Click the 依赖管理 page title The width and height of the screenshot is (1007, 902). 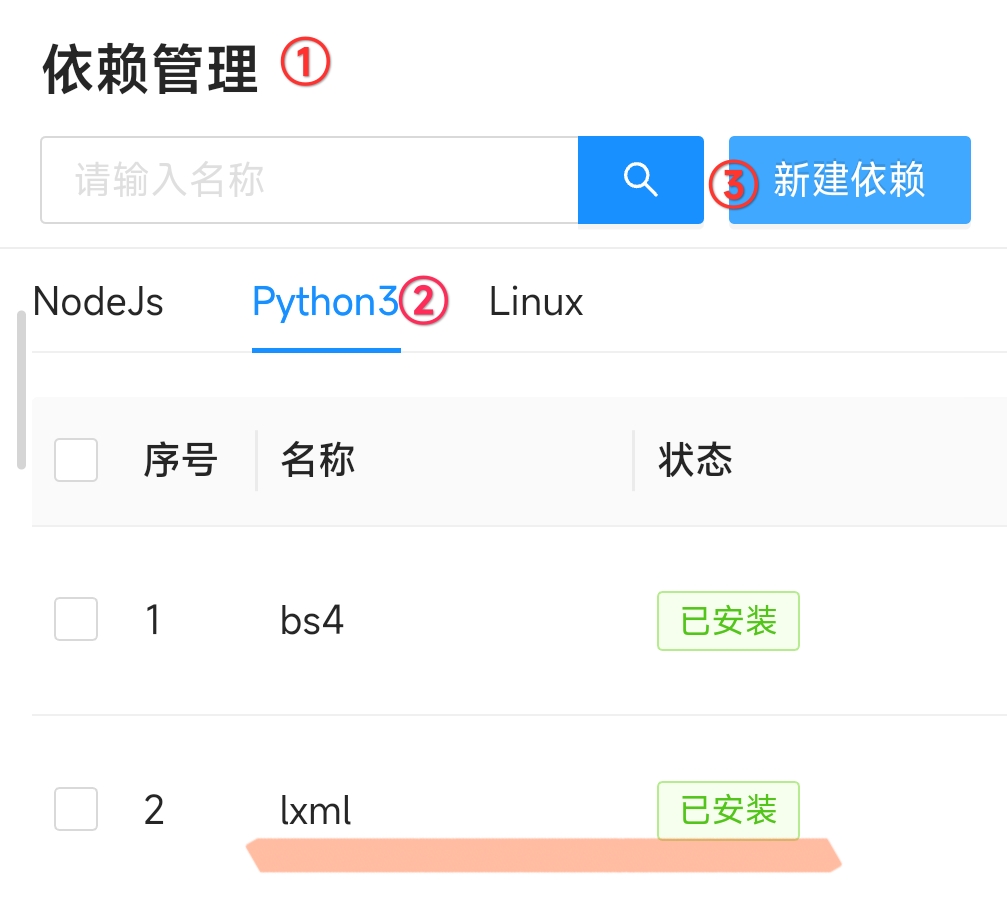pyautogui.click(x=150, y=66)
